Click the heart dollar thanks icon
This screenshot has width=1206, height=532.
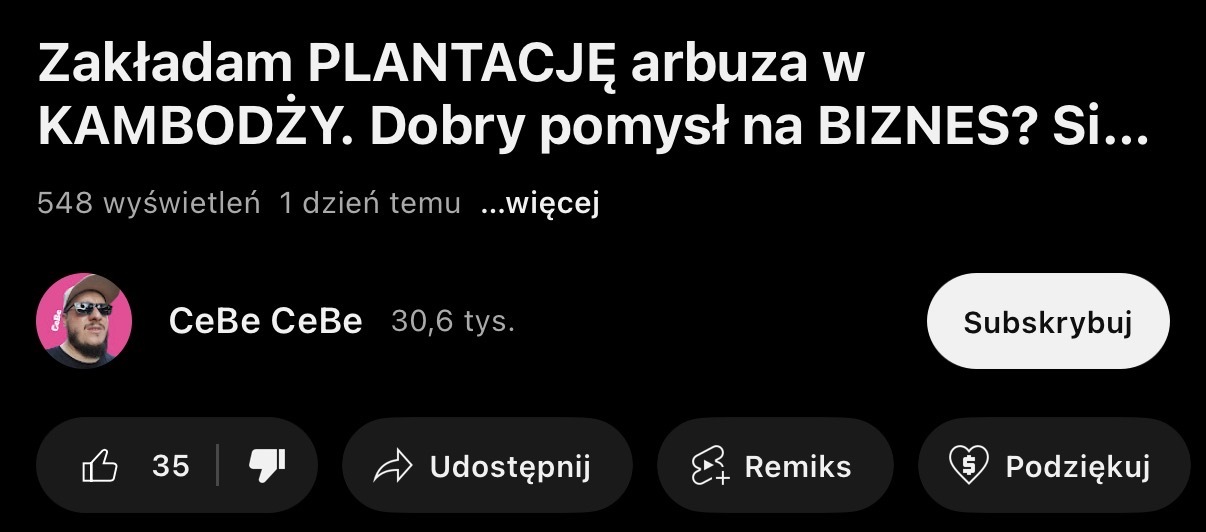click(968, 467)
